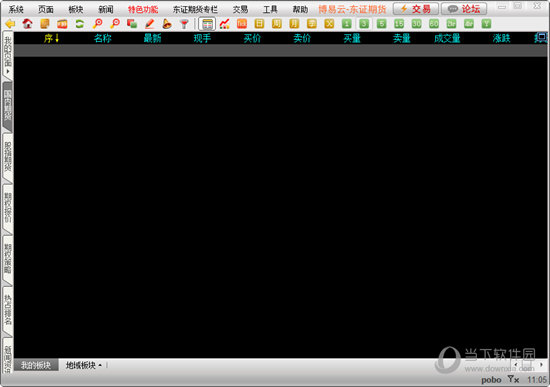Viewport: 550px width, 387px height.
Task: Click the first red magnifier icon
Action: click(97, 24)
